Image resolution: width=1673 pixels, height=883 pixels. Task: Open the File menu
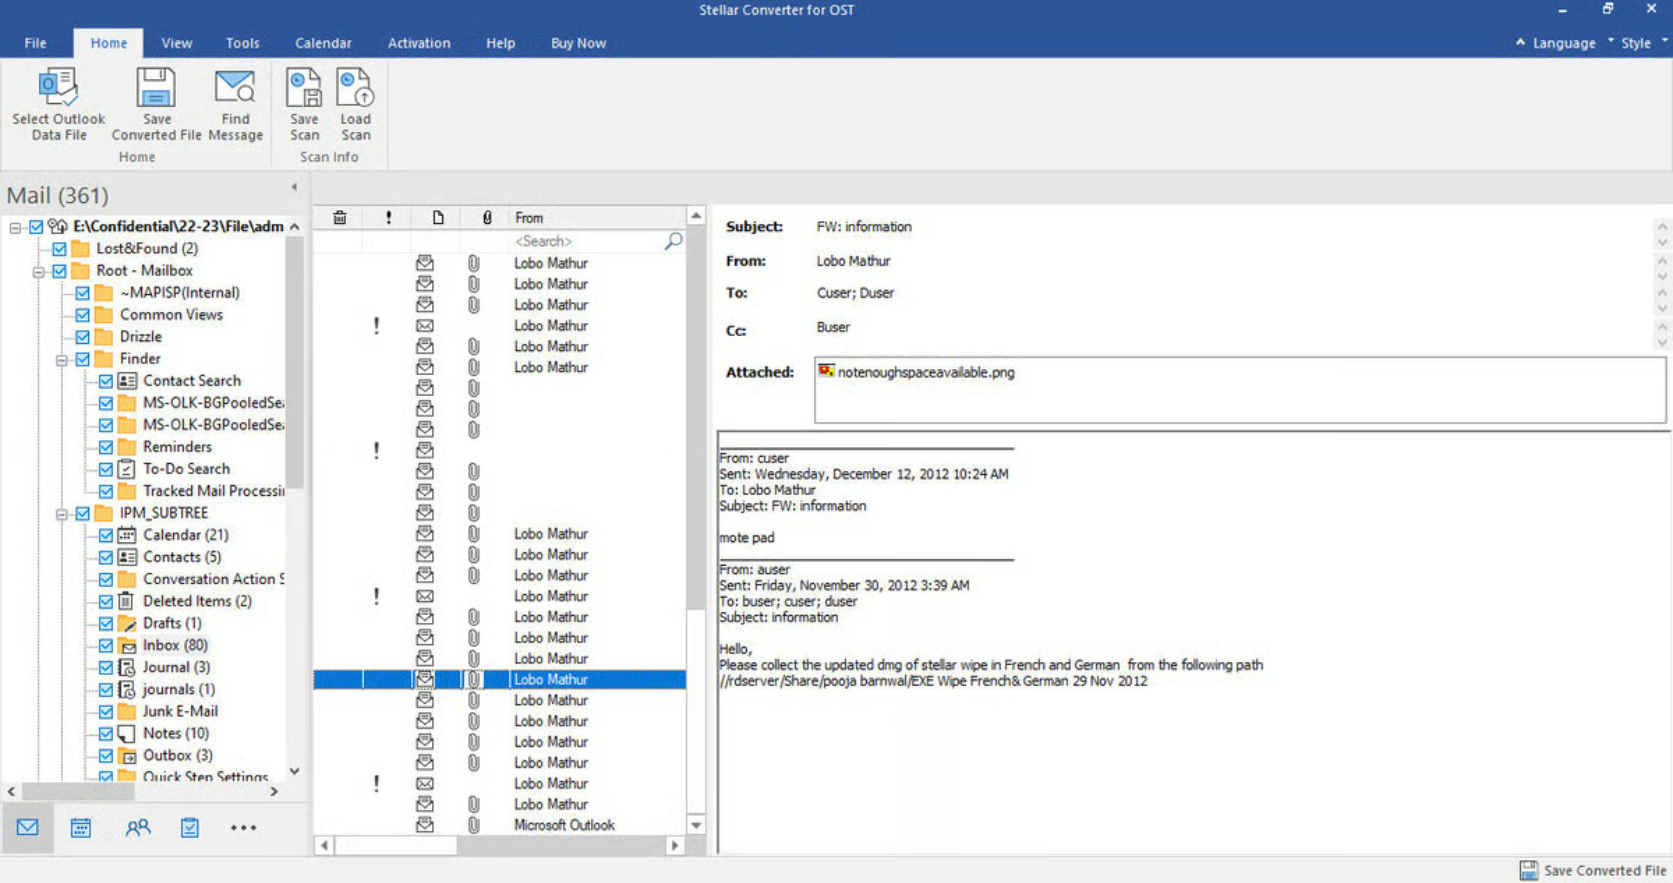point(36,43)
